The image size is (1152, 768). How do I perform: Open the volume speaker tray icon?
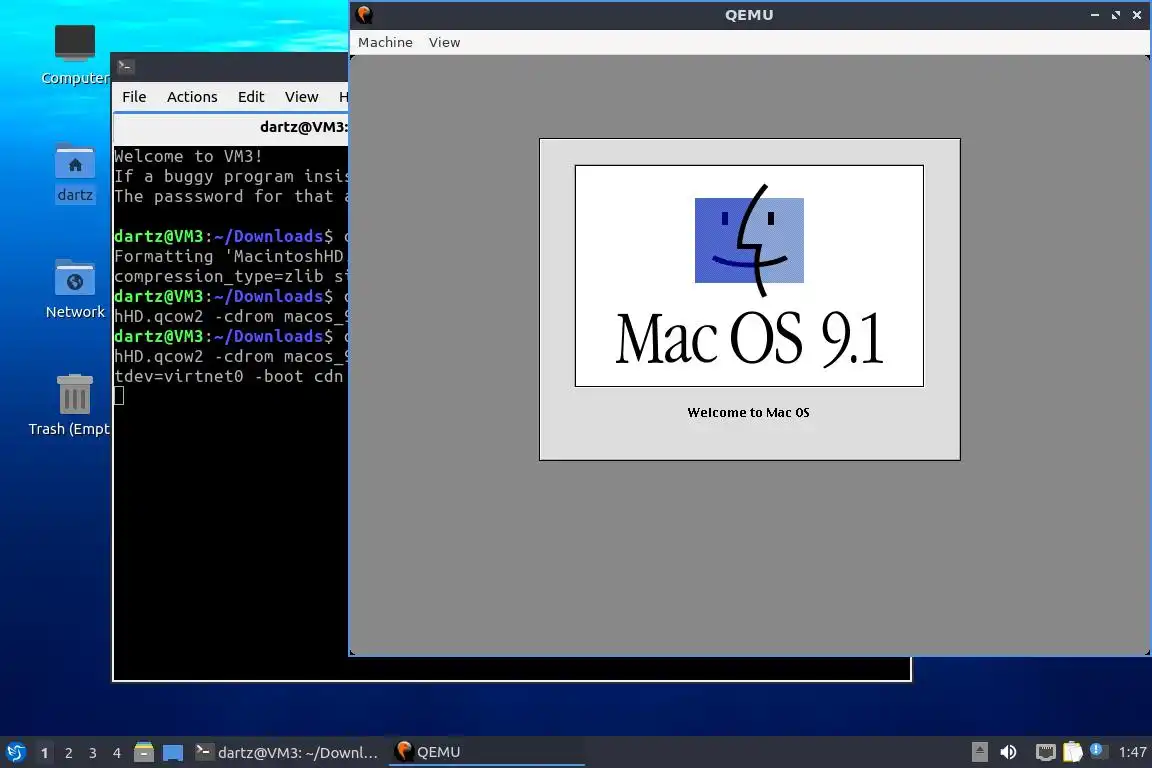(1009, 752)
